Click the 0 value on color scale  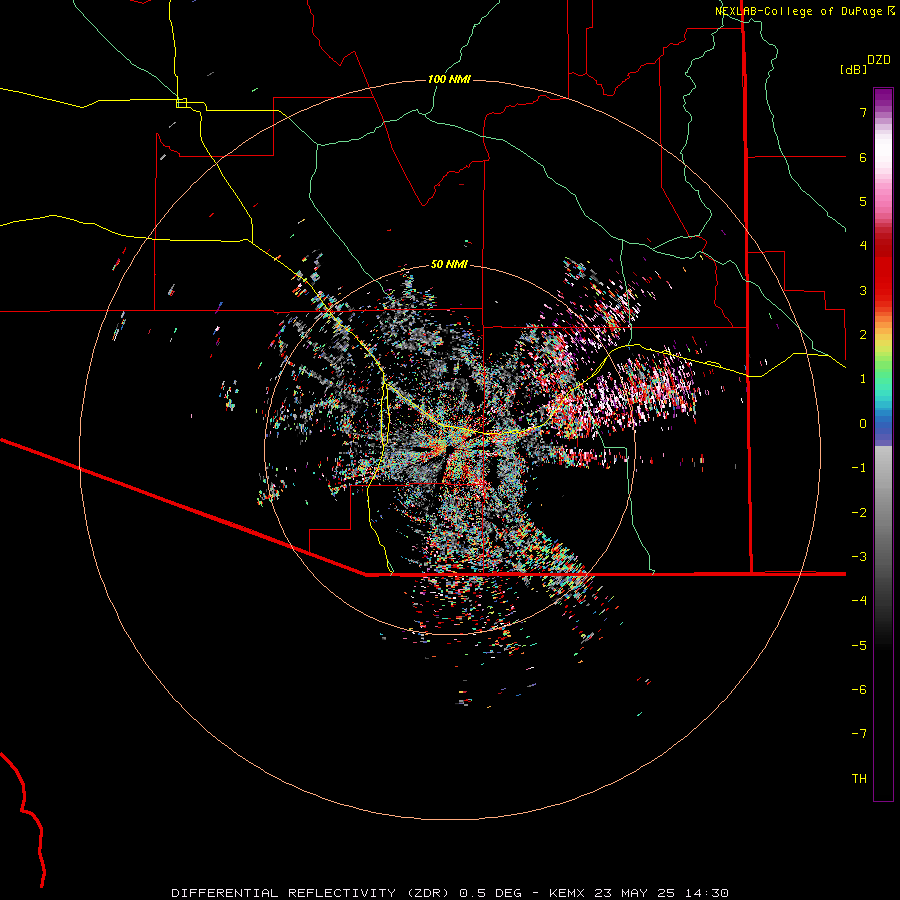click(863, 424)
